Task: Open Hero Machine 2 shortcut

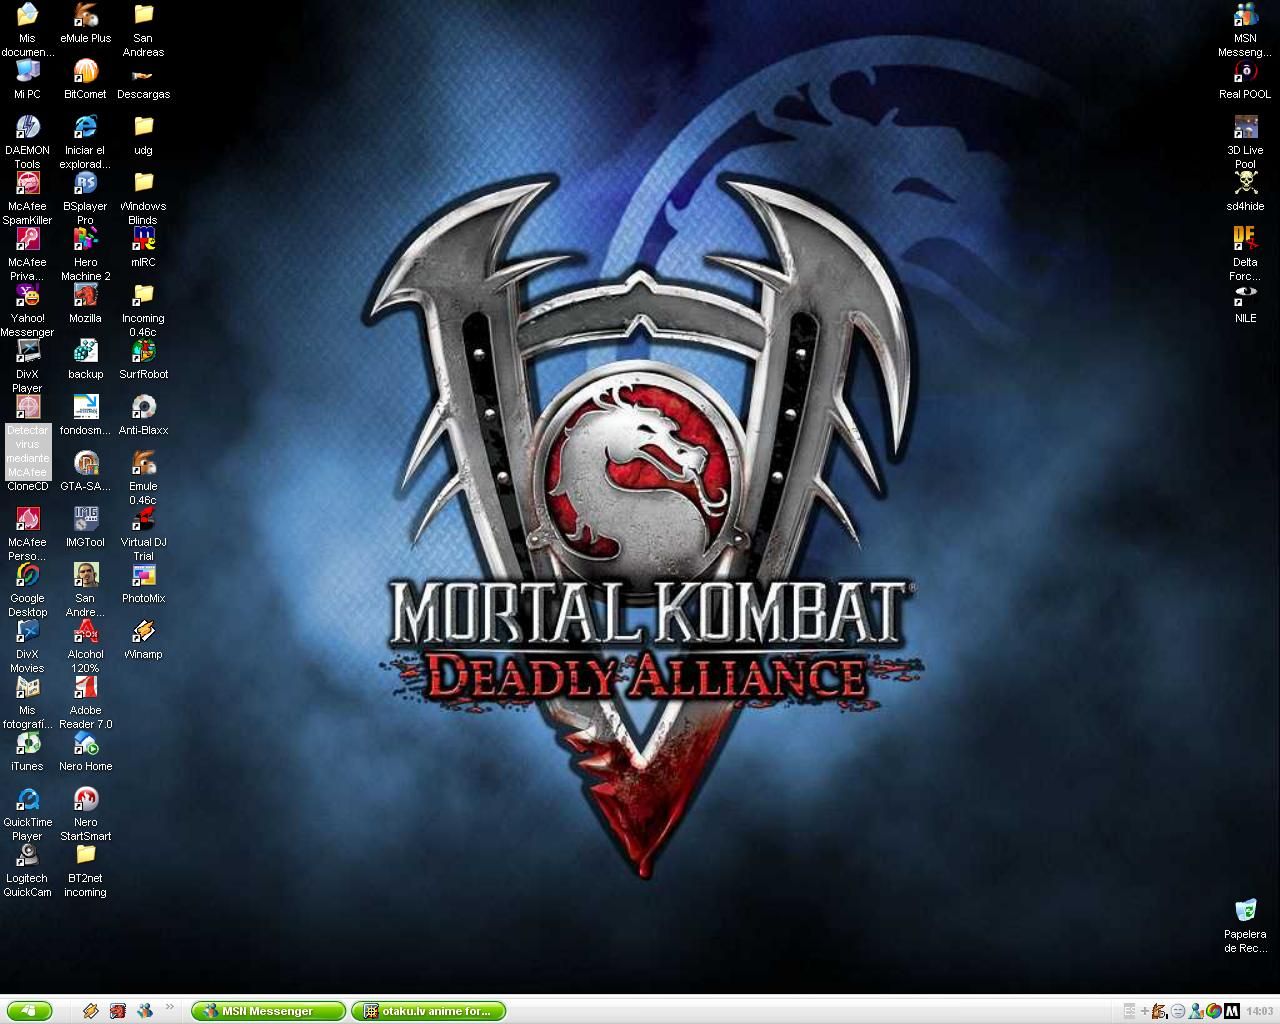Action: tap(86, 239)
